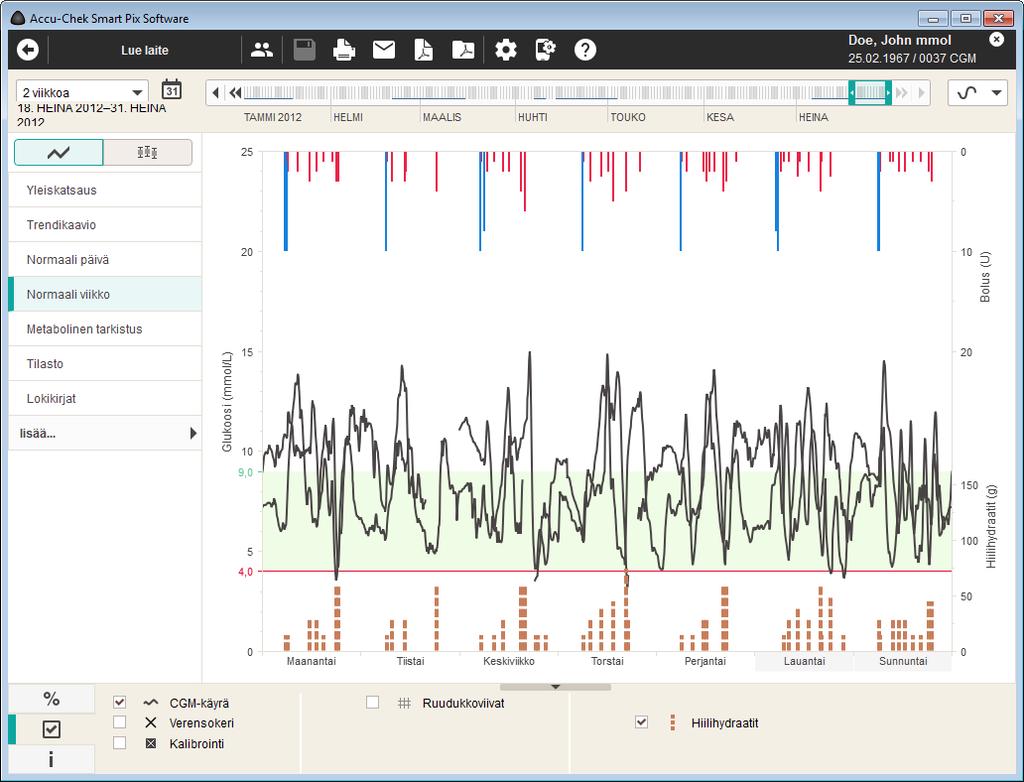
Task: Open the curve display type dropdown arrow
Action: pos(997,93)
